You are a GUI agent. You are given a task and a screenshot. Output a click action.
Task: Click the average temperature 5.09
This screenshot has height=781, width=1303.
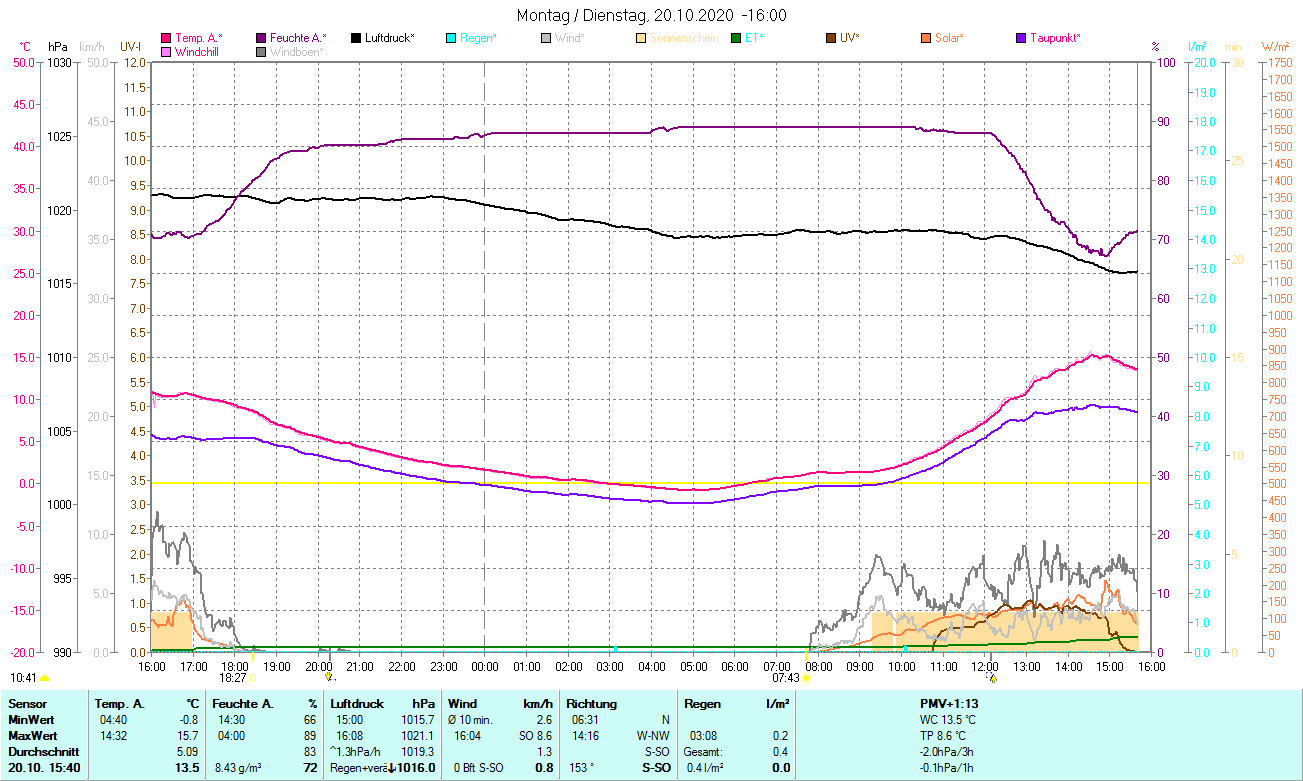[x=188, y=752]
